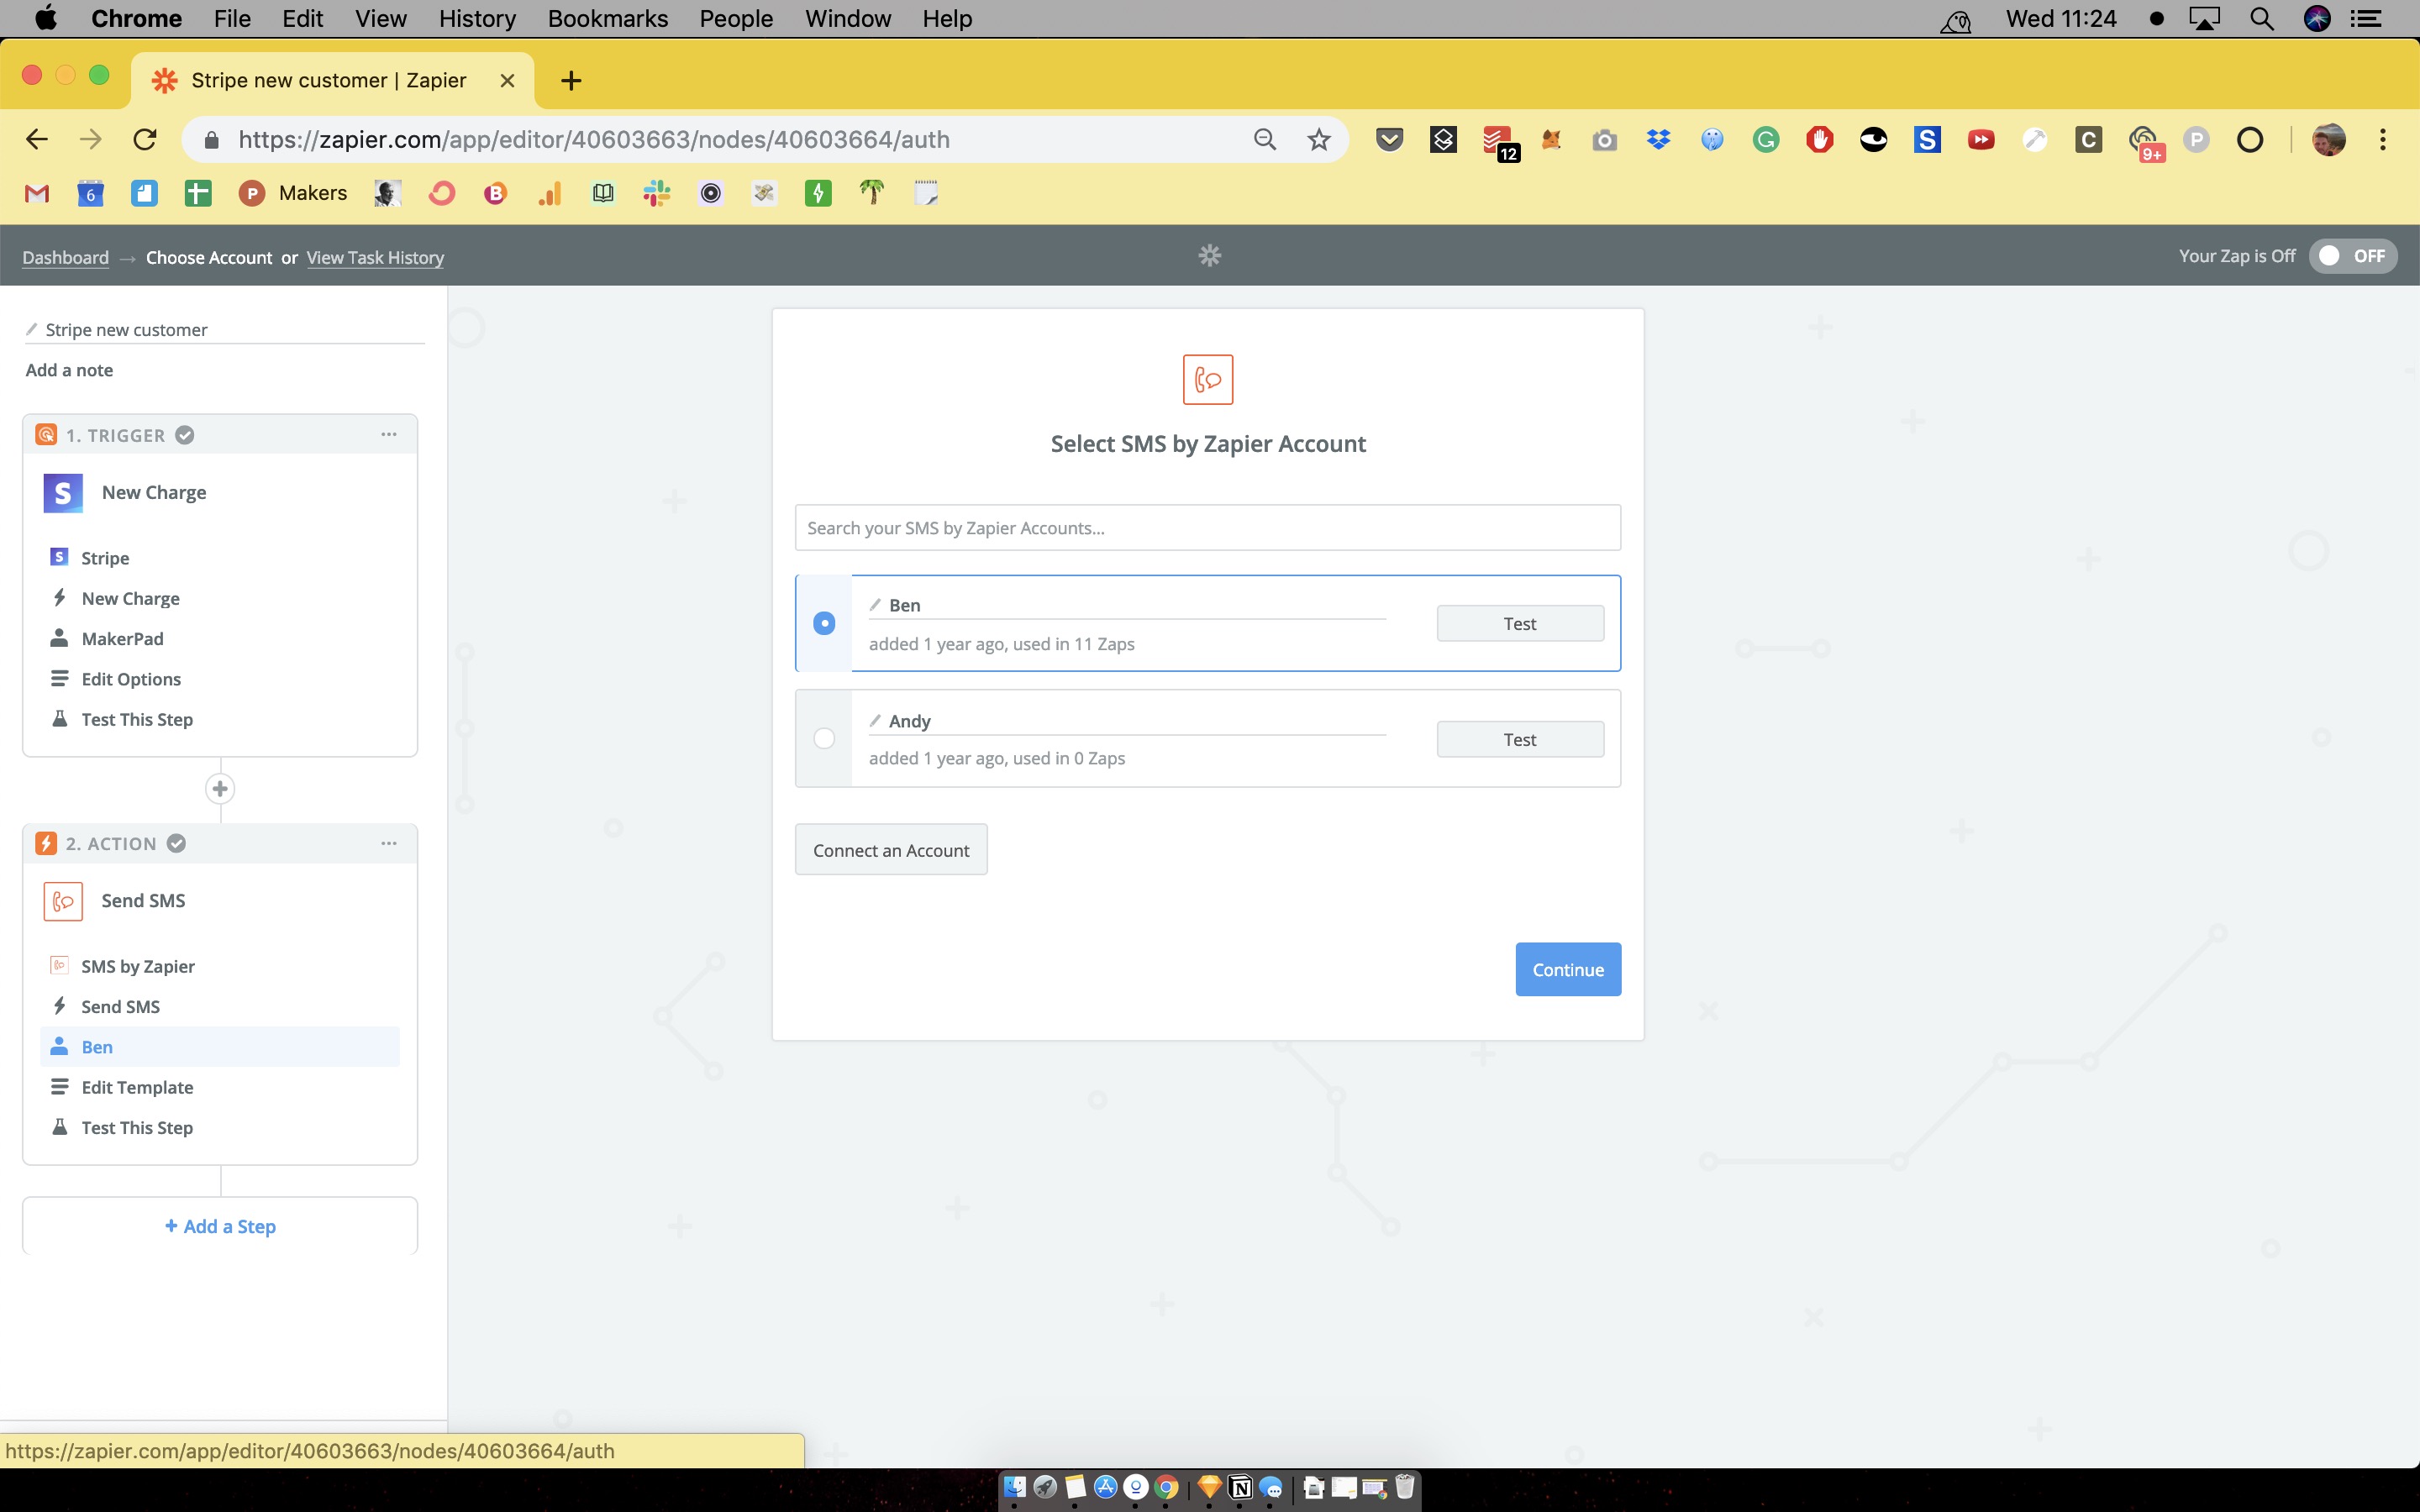Open the View menu
The image size is (2420, 1512).
[380, 18]
